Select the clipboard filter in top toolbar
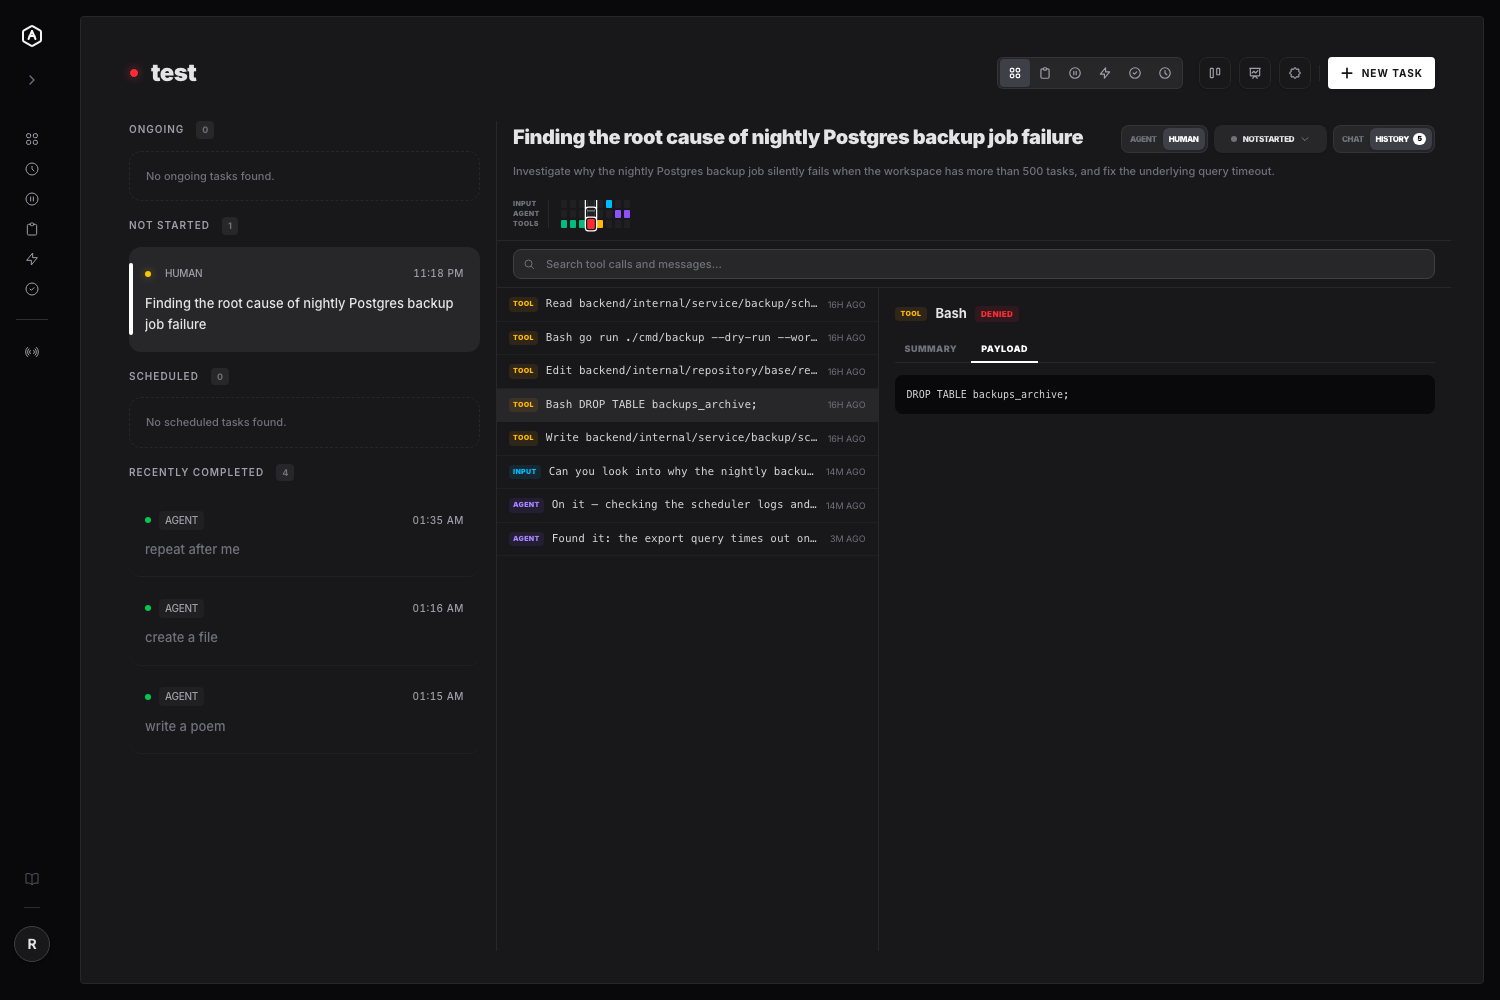 pyautogui.click(x=1045, y=73)
